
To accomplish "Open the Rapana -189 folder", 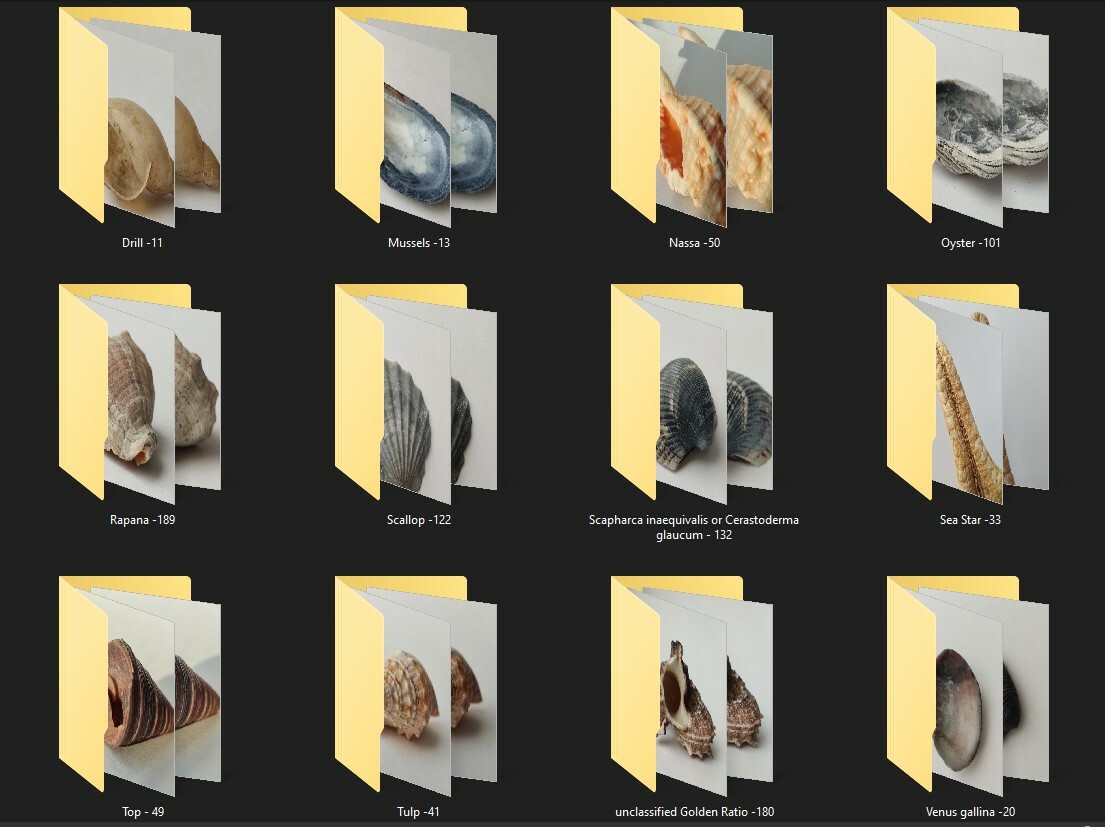I will 140,395.
